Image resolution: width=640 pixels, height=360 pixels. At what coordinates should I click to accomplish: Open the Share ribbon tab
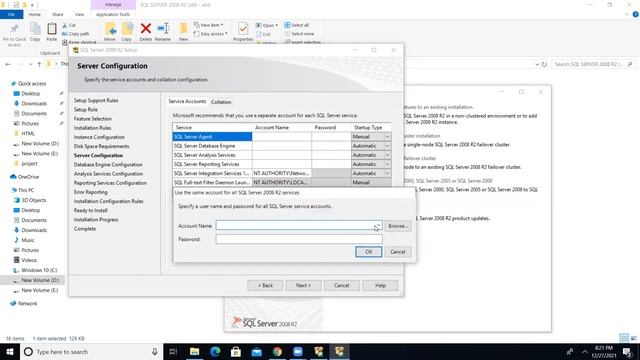(x=58, y=14)
